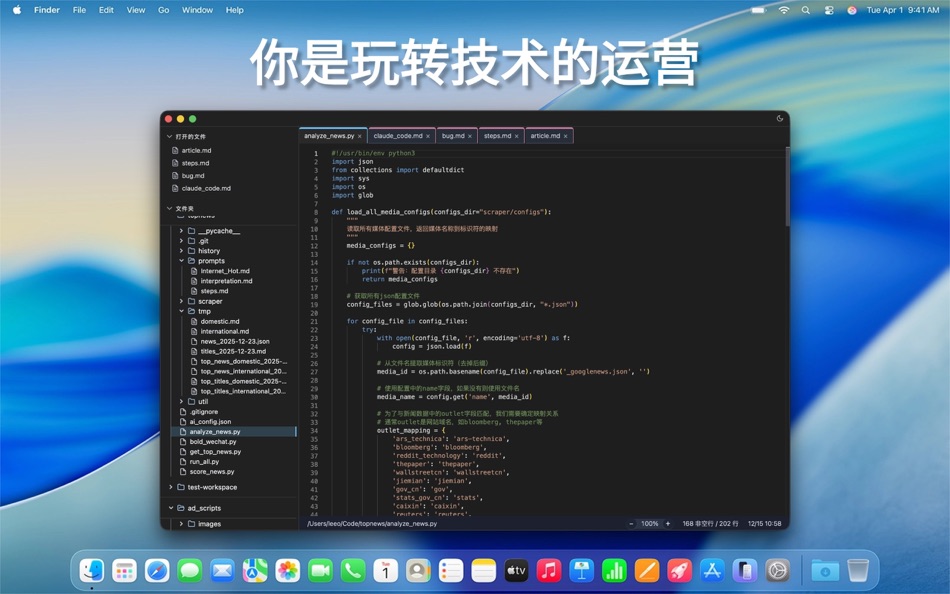Image resolution: width=950 pixels, height=594 pixels.
Task: Open the .gitignore file
Action: pyautogui.click(x=203, y=412)
